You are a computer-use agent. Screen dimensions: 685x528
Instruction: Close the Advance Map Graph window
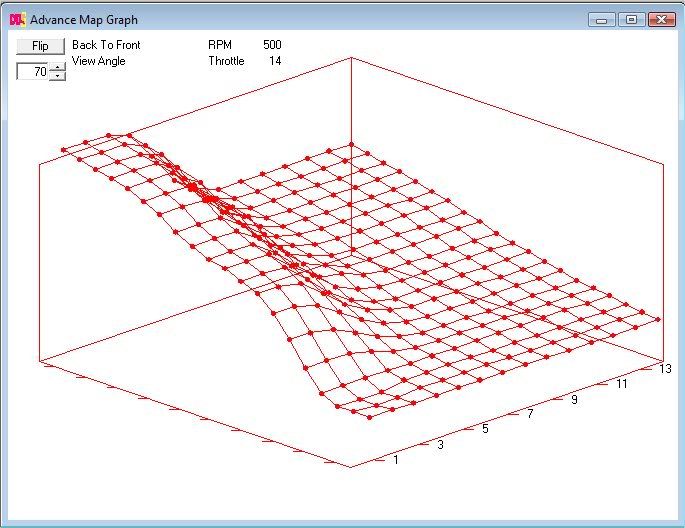pos(661,19)
